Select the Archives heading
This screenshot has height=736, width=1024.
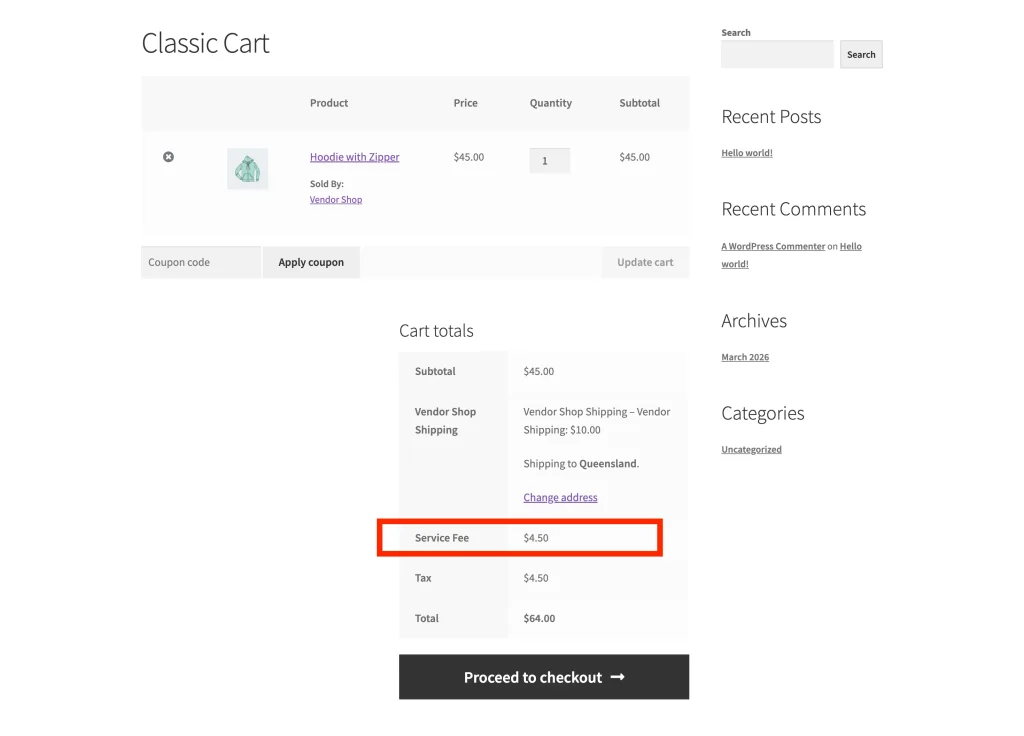754,321
